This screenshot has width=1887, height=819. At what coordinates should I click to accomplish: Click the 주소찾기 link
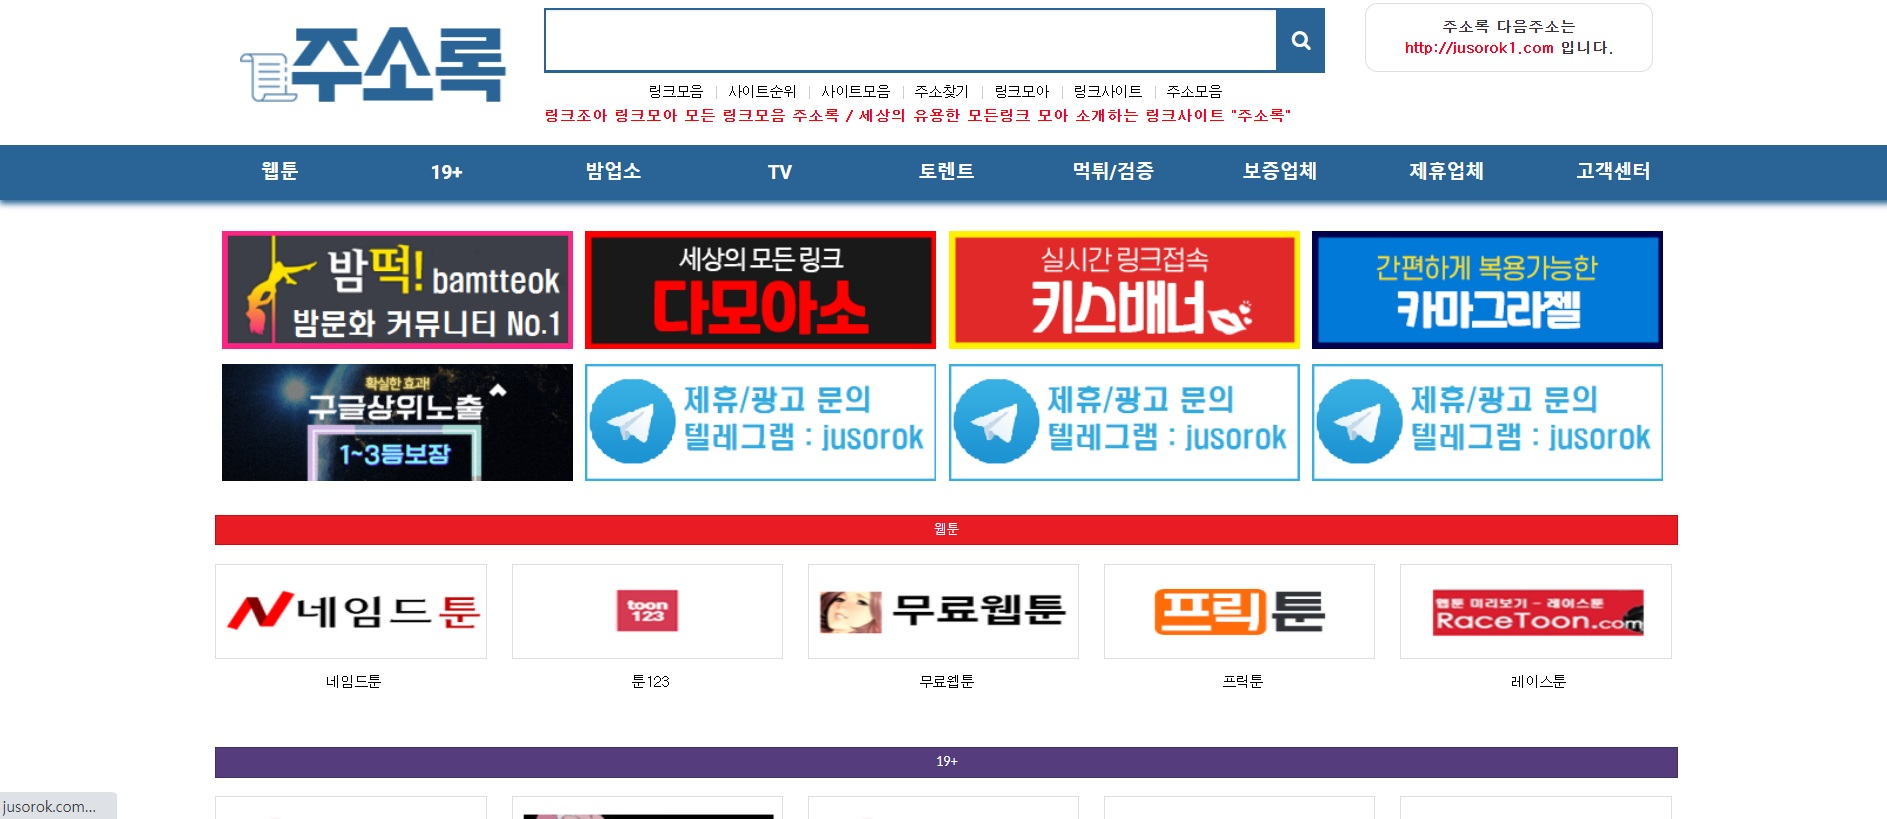pyautogui.click(x=942, y=92)
